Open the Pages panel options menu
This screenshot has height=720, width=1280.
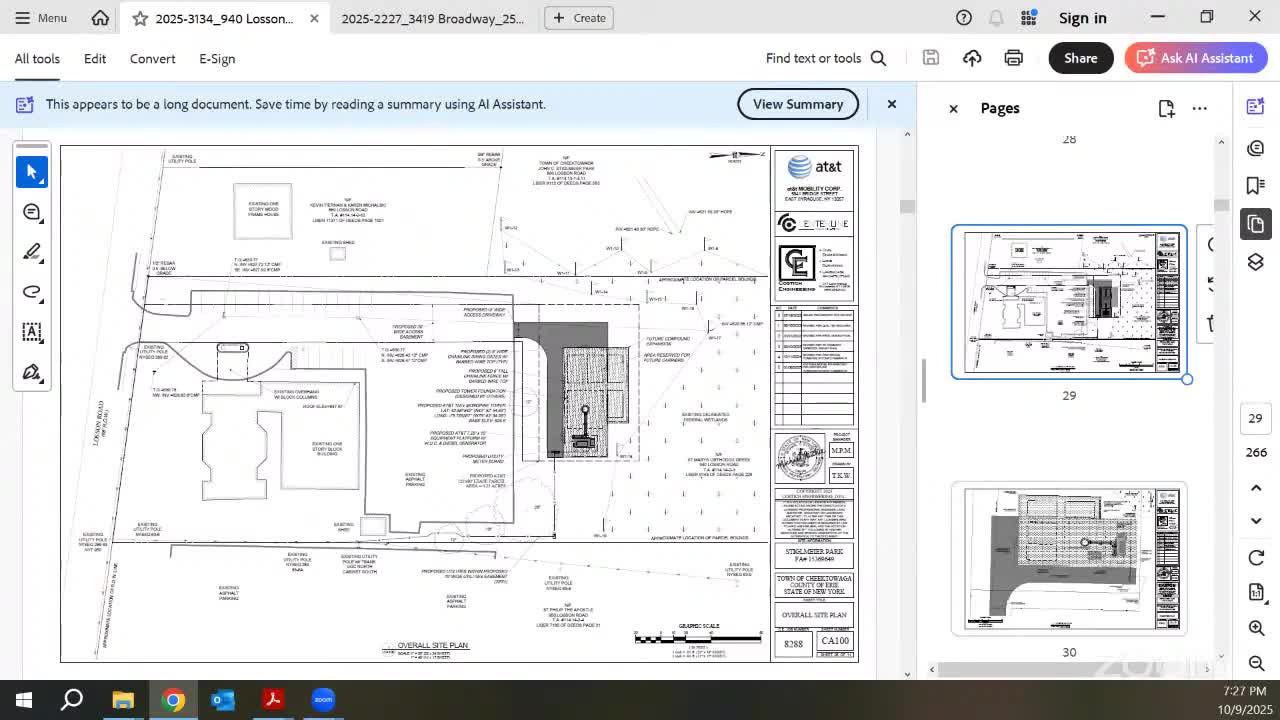[x=1199, y=108]
